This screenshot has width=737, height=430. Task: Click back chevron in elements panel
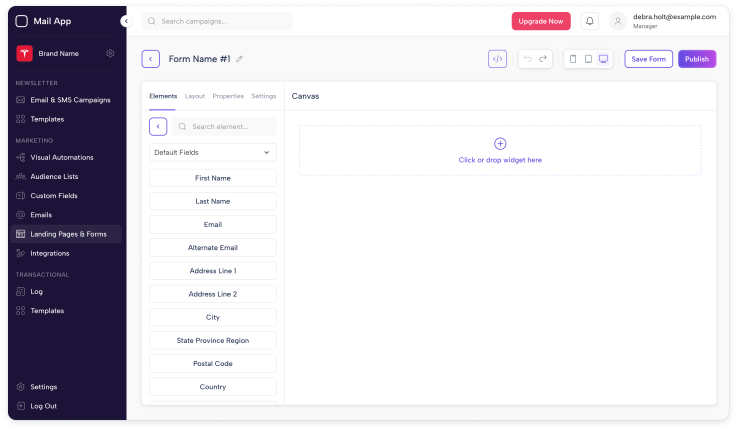point(158,127)
